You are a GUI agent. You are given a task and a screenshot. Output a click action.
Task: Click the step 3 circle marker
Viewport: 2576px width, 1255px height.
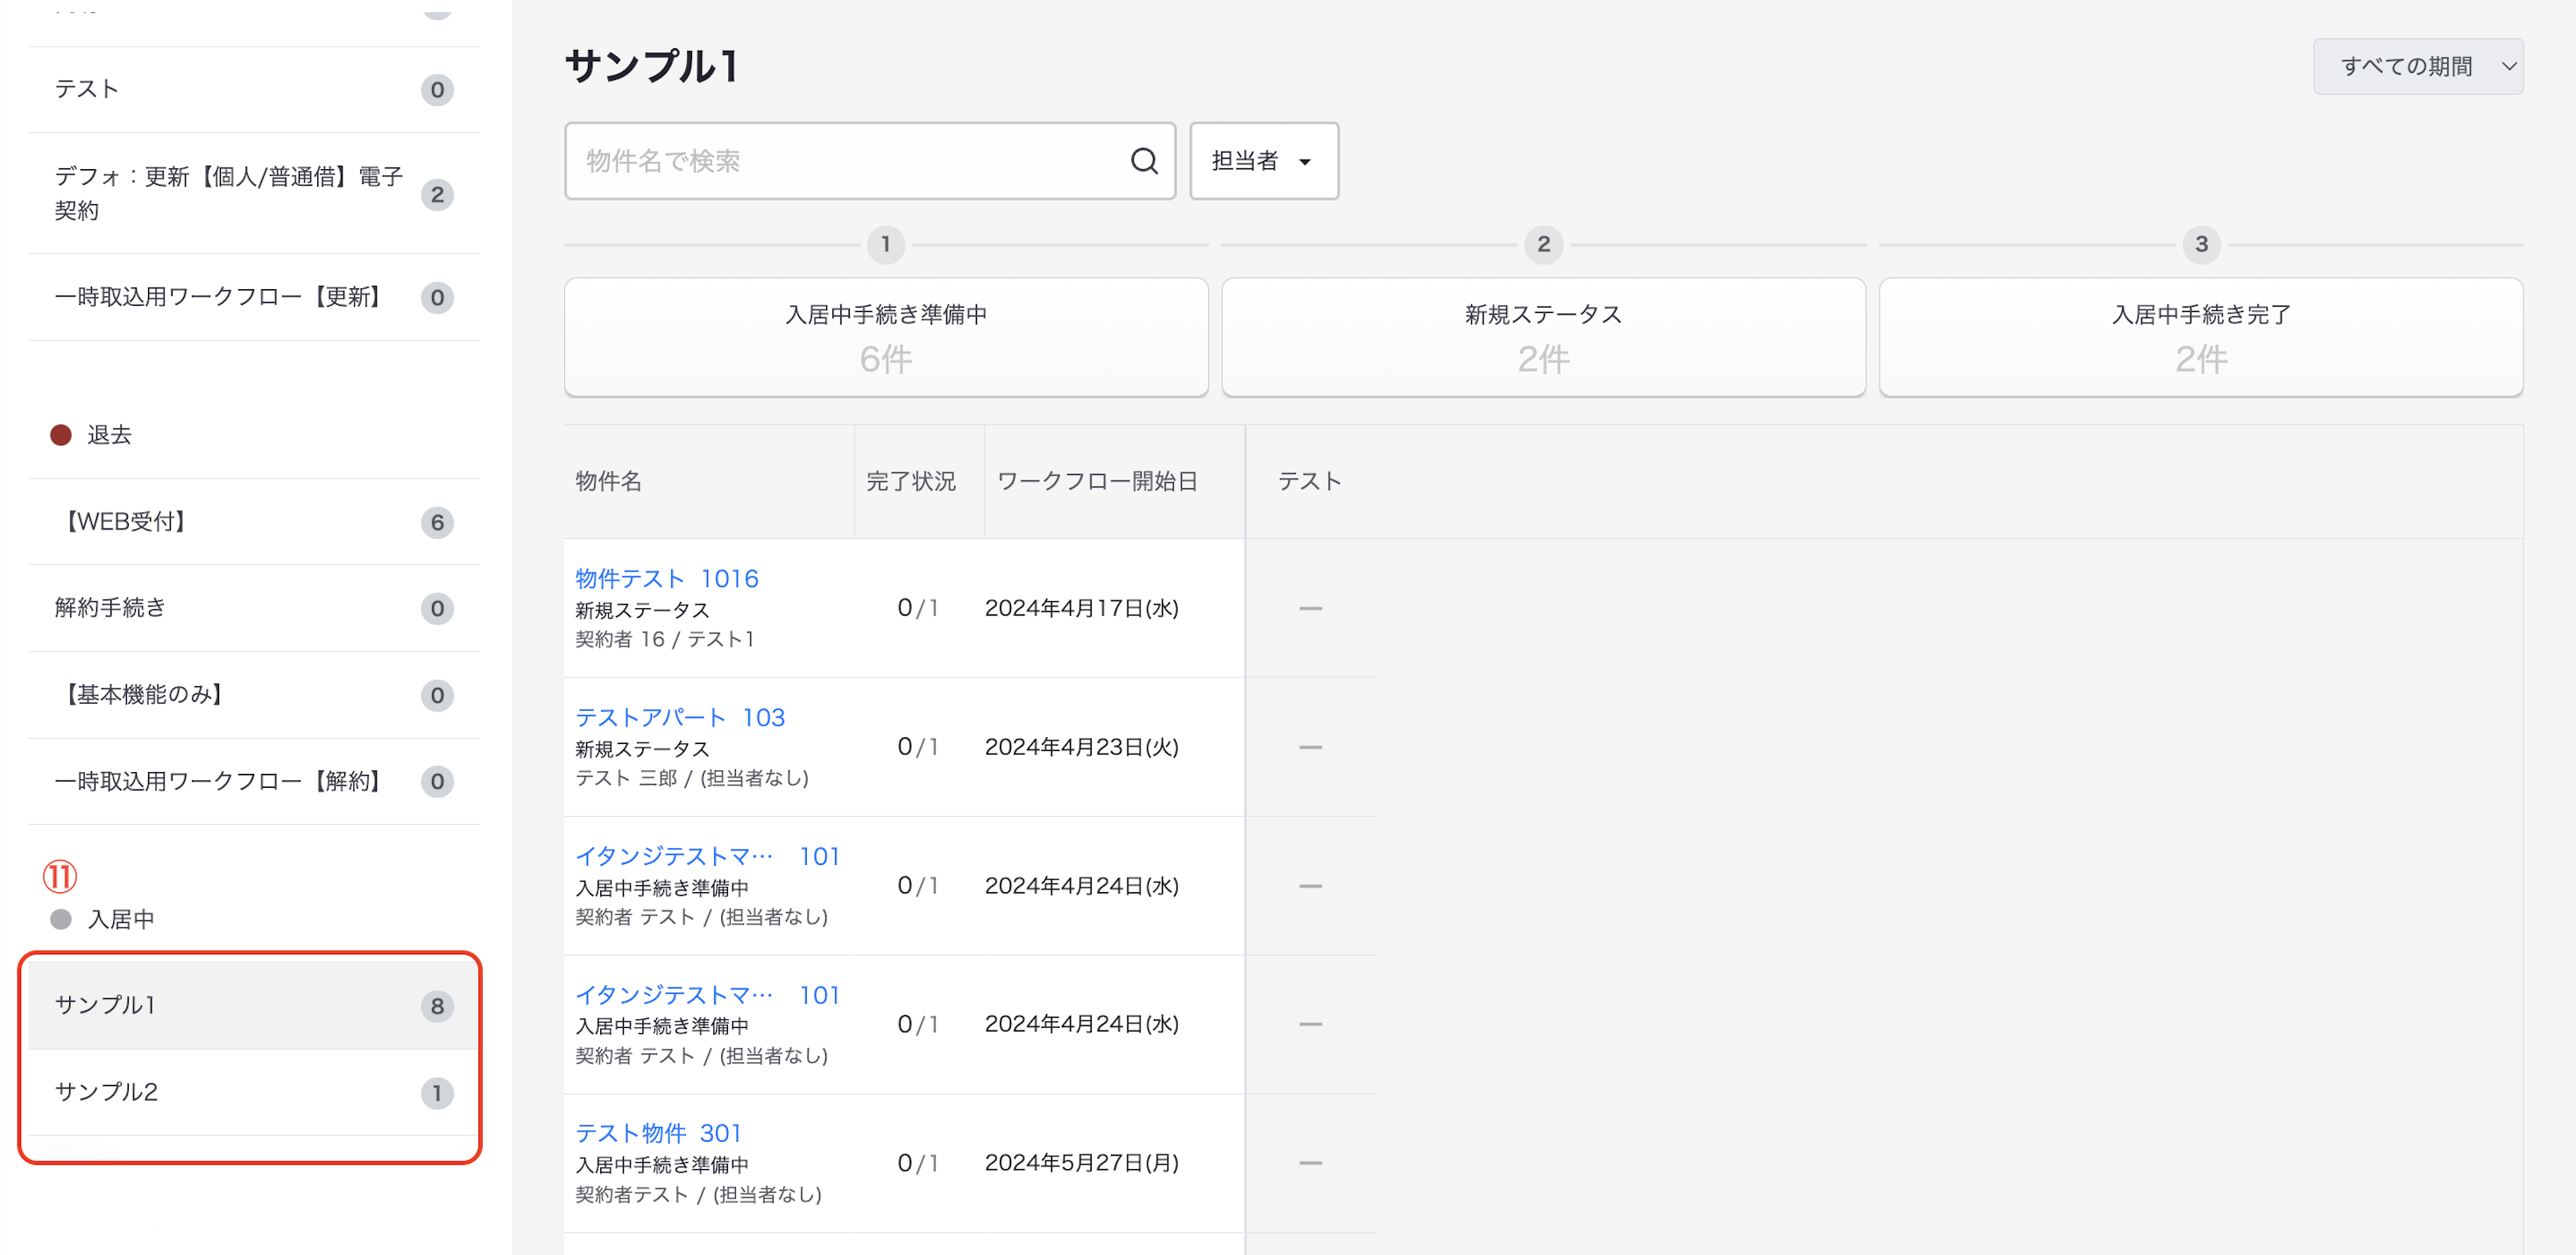pos(2200,244)
